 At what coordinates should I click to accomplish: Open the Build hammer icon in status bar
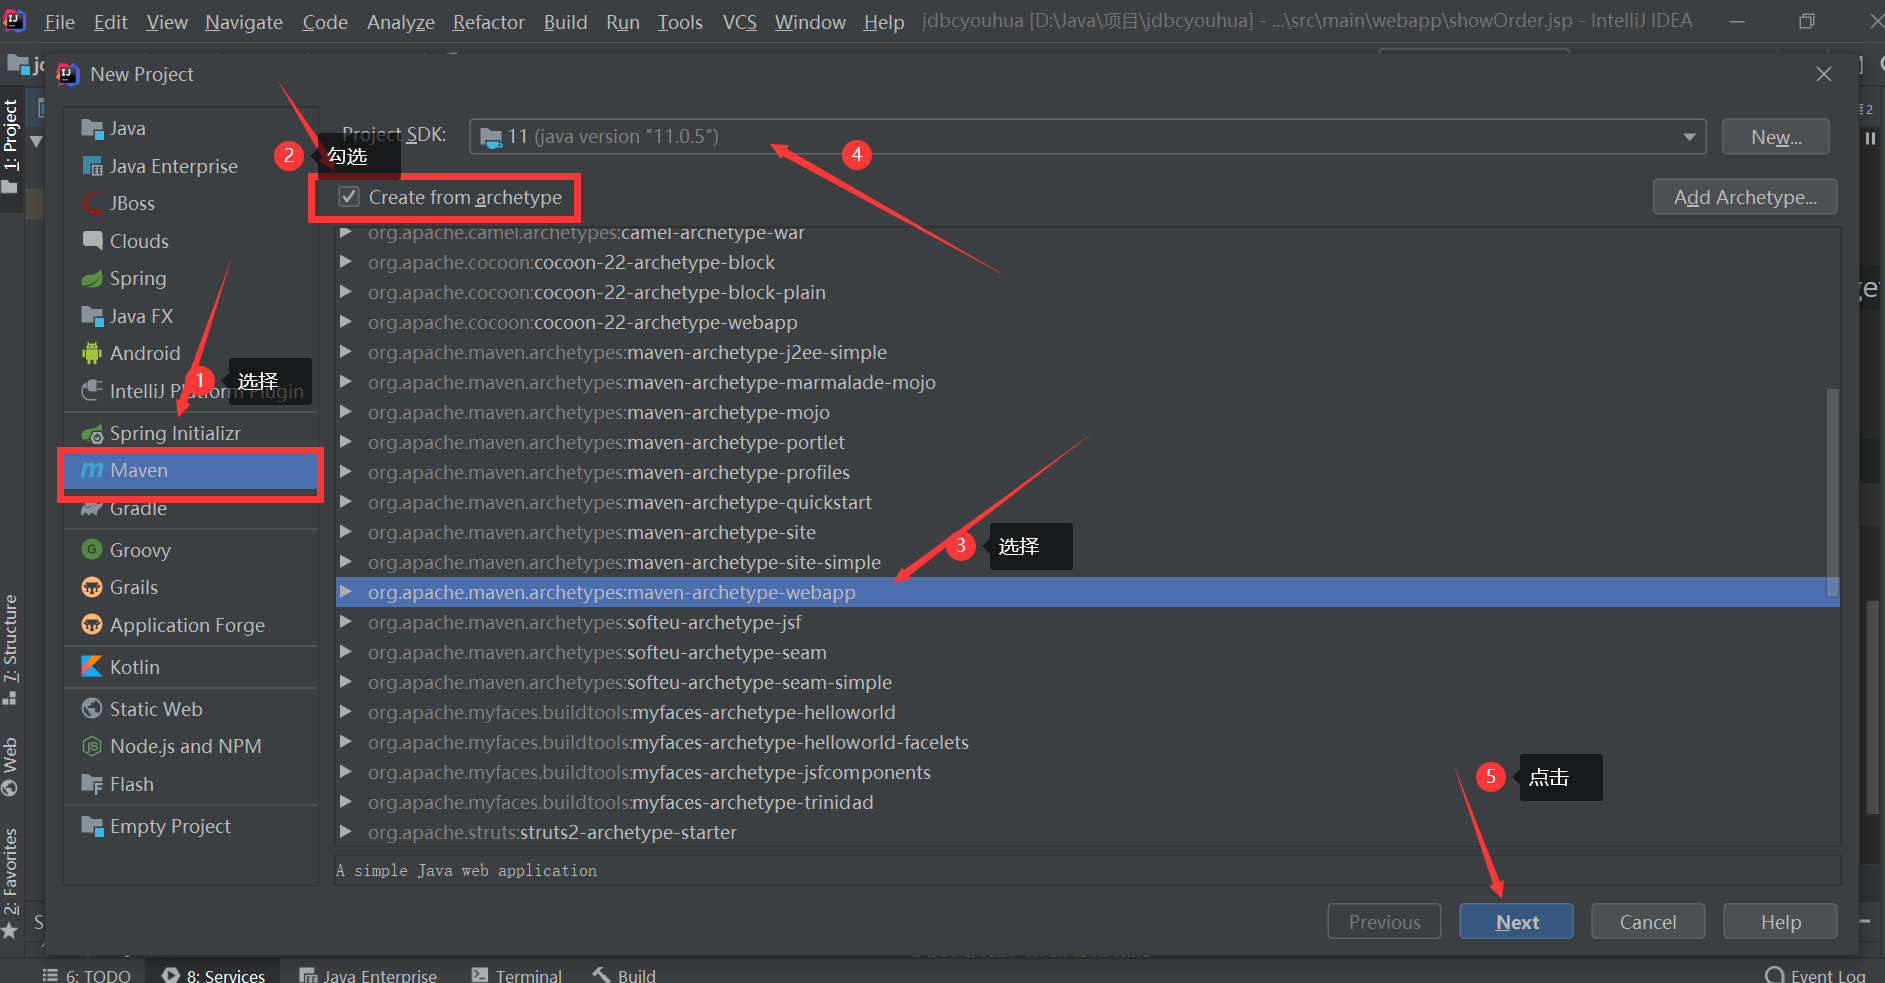click(x=601, y=975)
